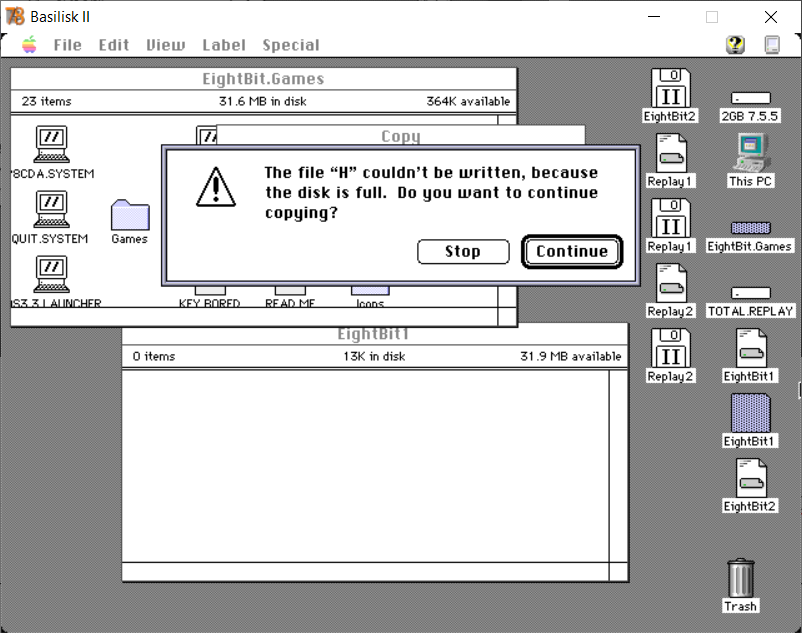Screen dimensions: 802x633
Task: Click the horizontal scrollbar of the EightBit1 window
Action: [x=366, y=571]
